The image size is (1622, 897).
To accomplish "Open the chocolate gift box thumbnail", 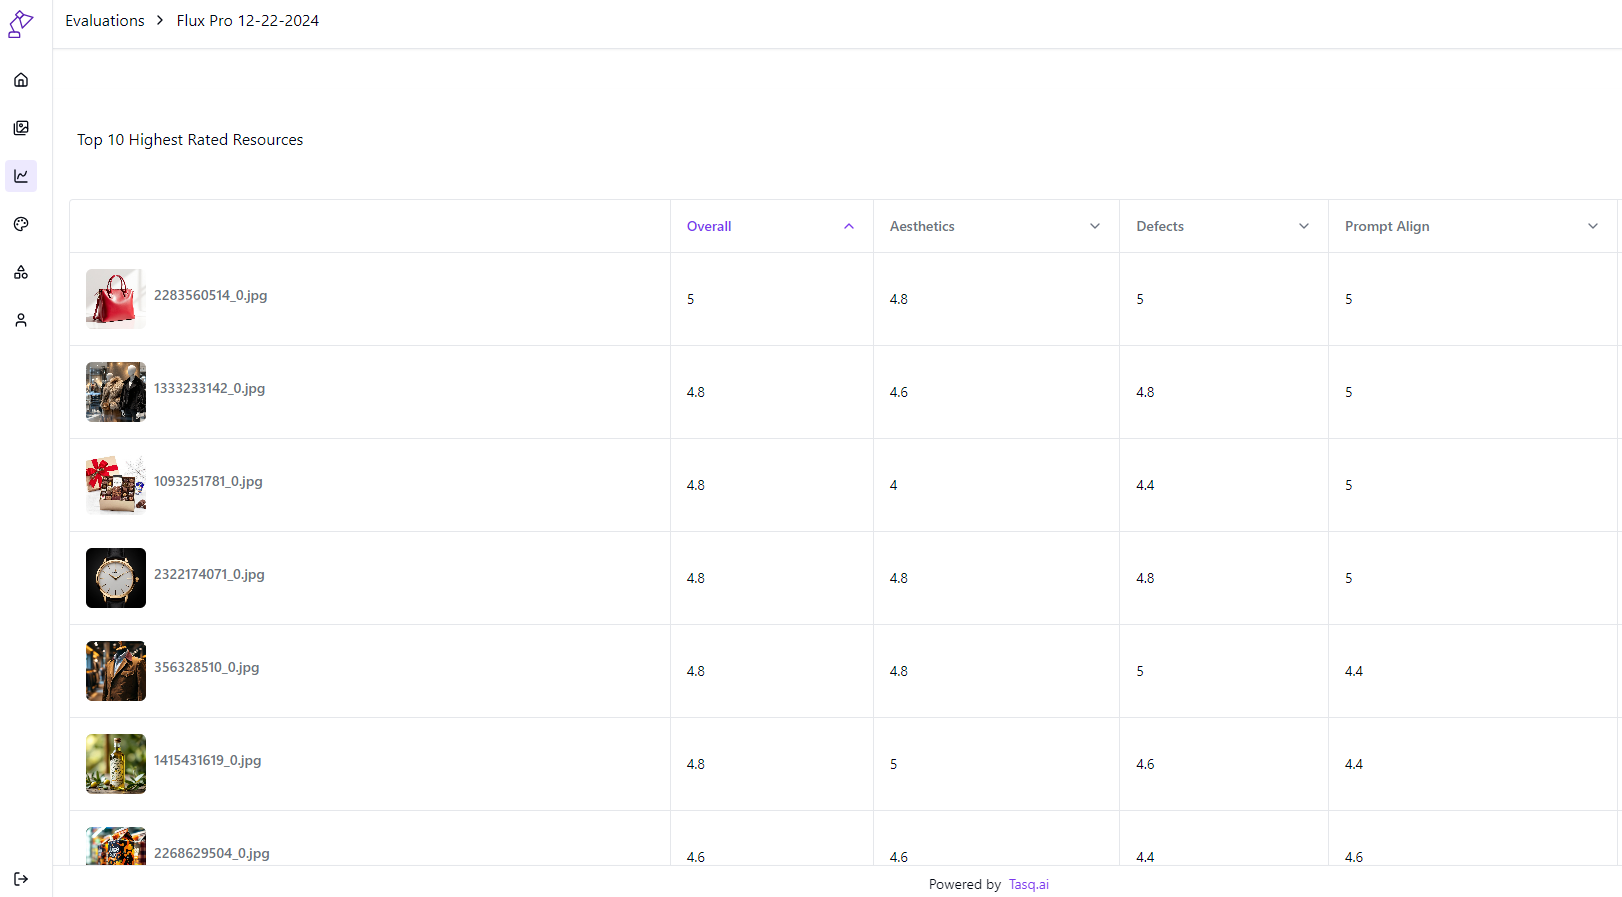I will coord(116,485).
